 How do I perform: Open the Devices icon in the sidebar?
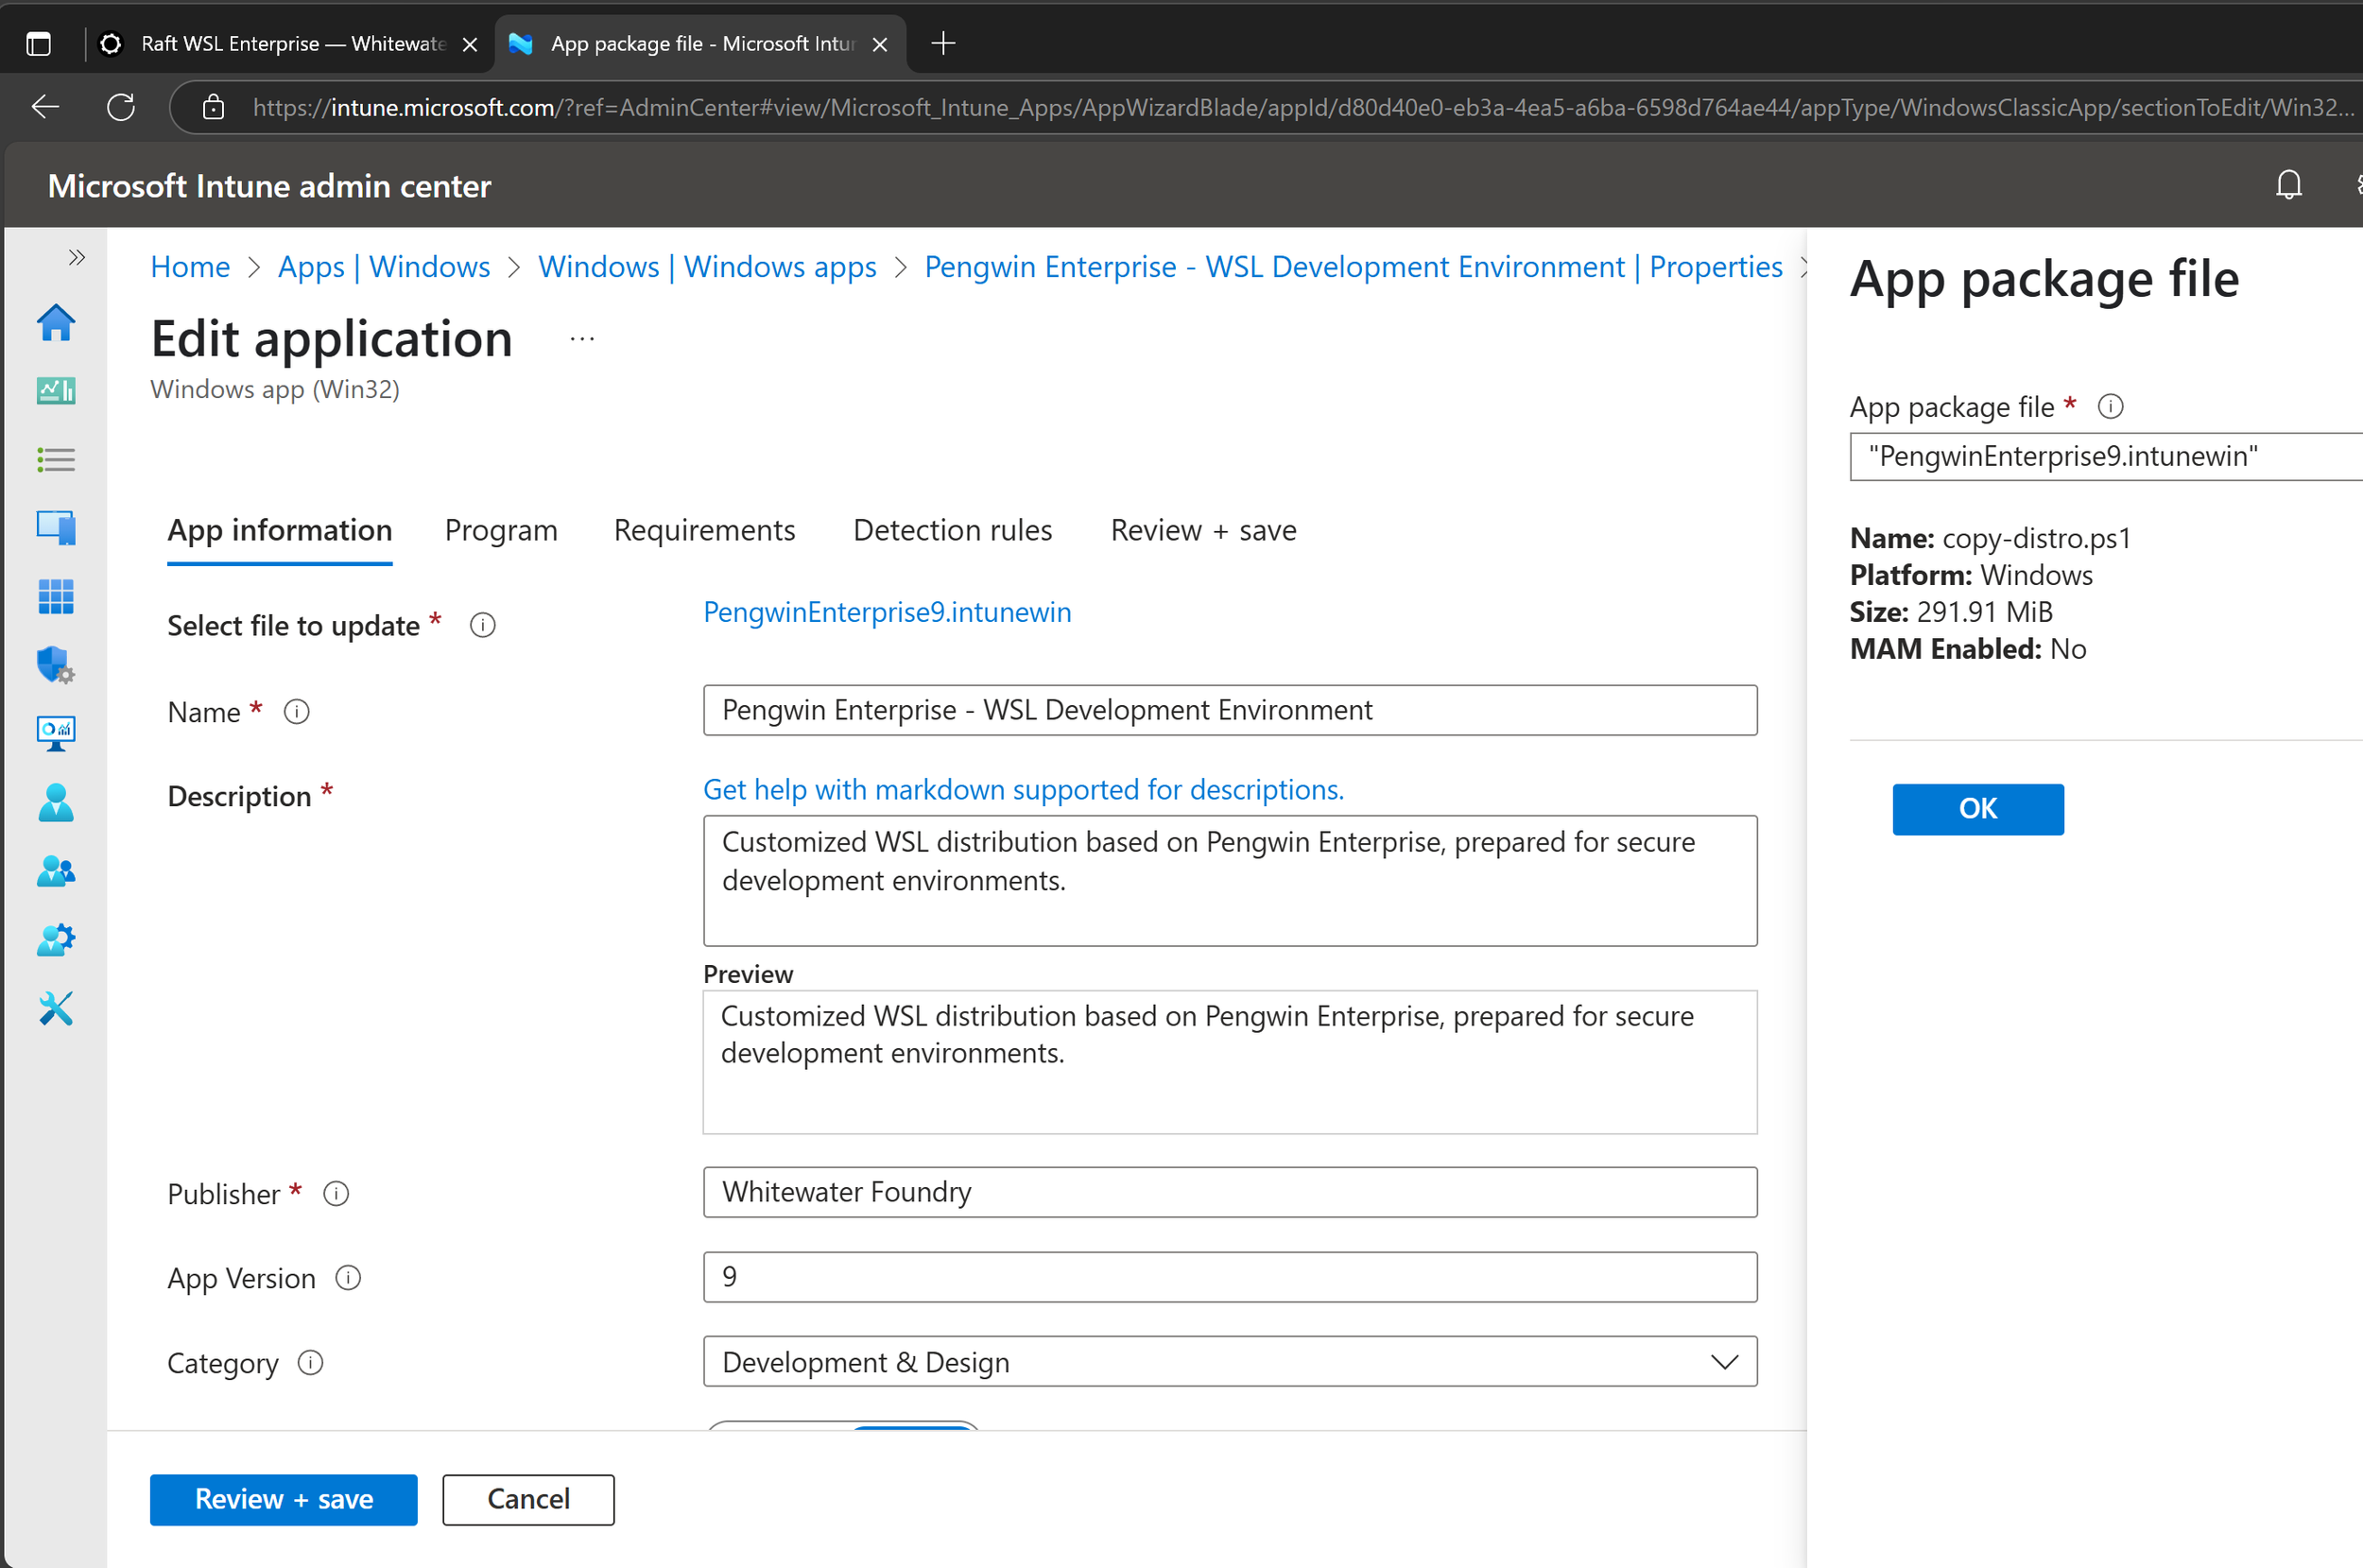click(56, 527)
